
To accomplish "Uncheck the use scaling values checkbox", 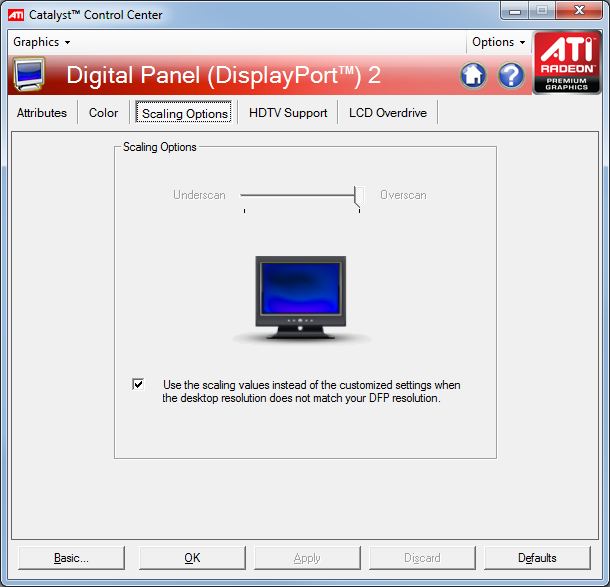I will pyautogui.click(x=138, y=384).
